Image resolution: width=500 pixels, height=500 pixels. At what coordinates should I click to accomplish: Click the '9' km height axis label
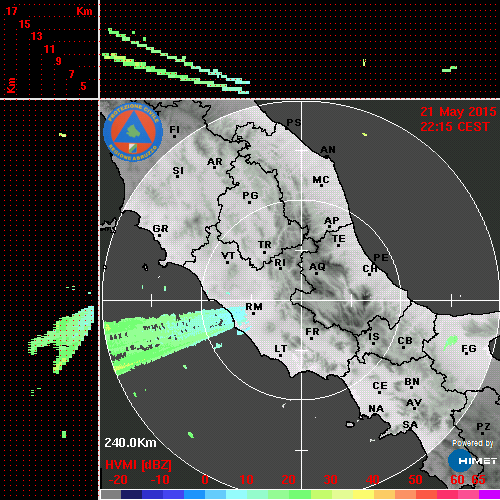point(59,61)
